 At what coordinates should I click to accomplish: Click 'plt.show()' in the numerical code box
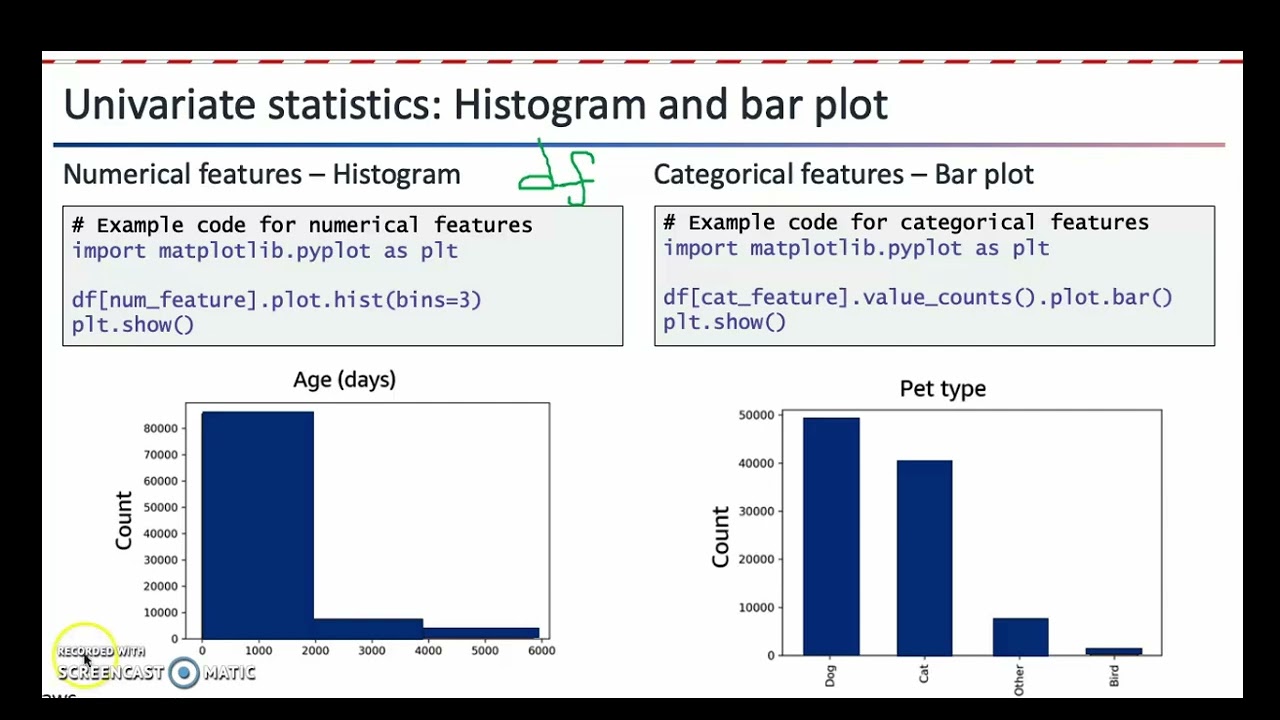tap(133, 324)
